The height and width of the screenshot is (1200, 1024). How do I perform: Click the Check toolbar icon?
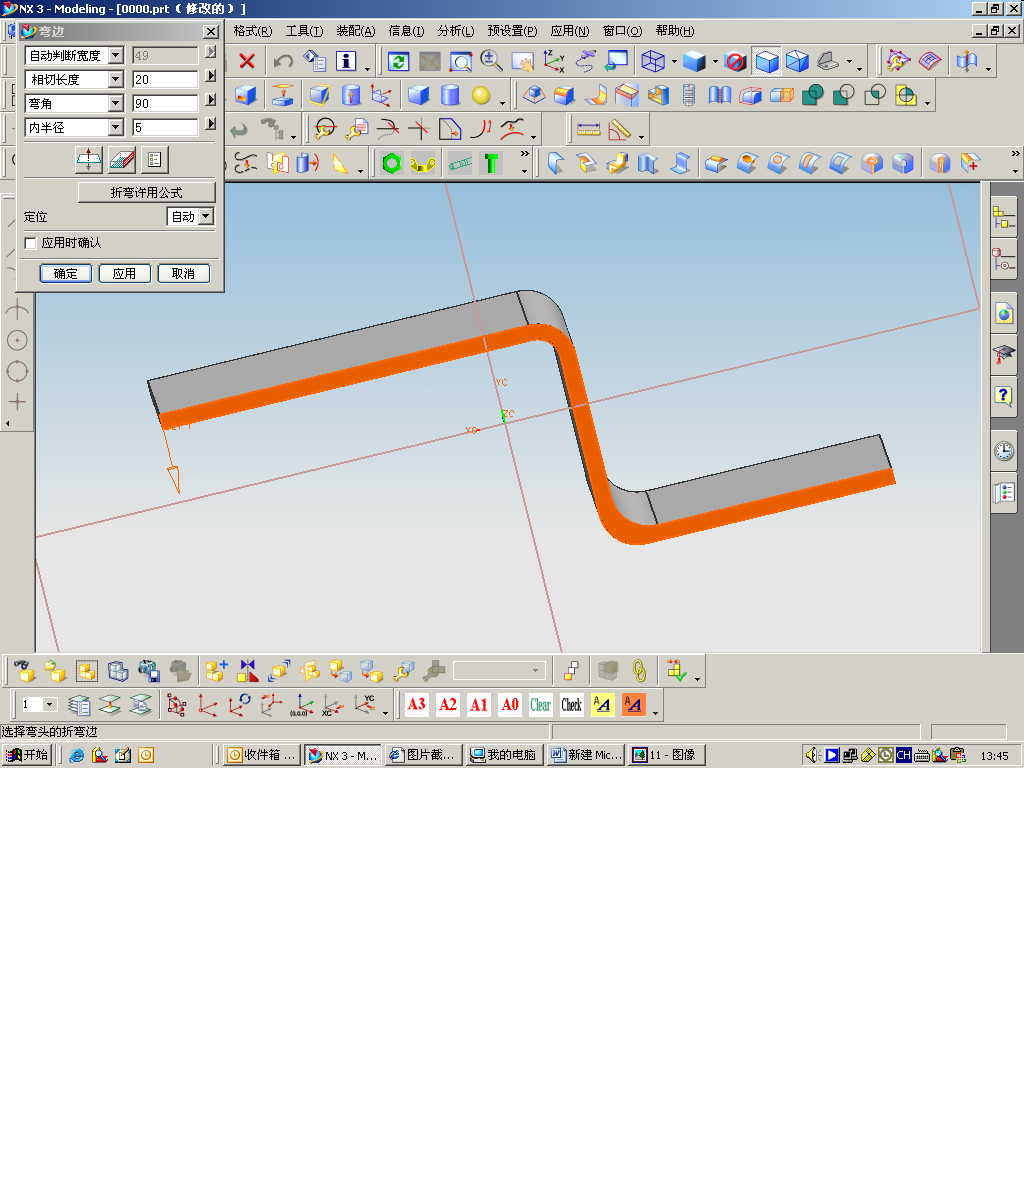(x=572, y=704)
